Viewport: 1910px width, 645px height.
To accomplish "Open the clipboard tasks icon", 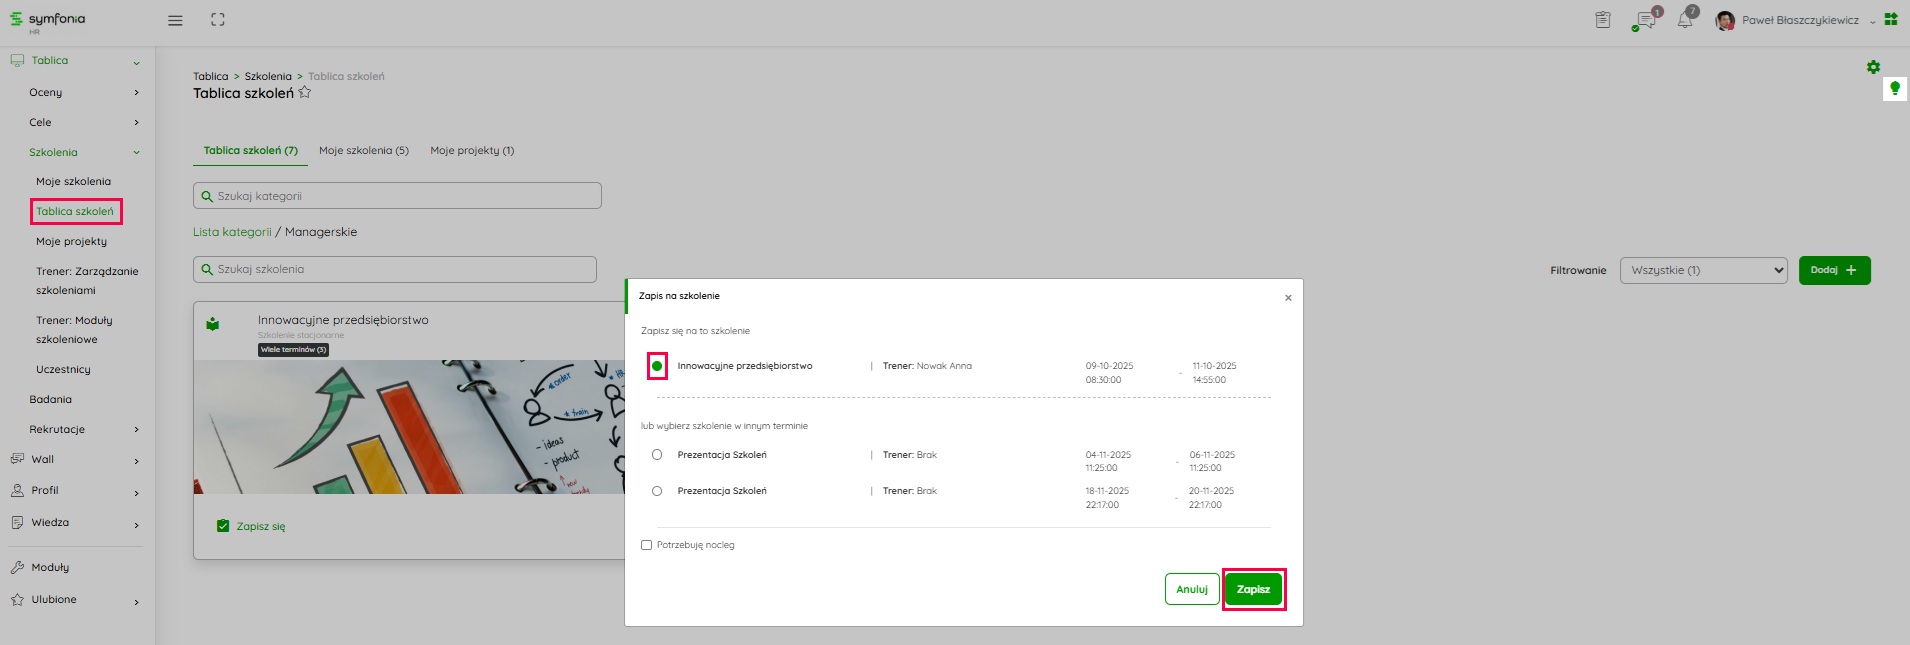I will (1603, 20).
